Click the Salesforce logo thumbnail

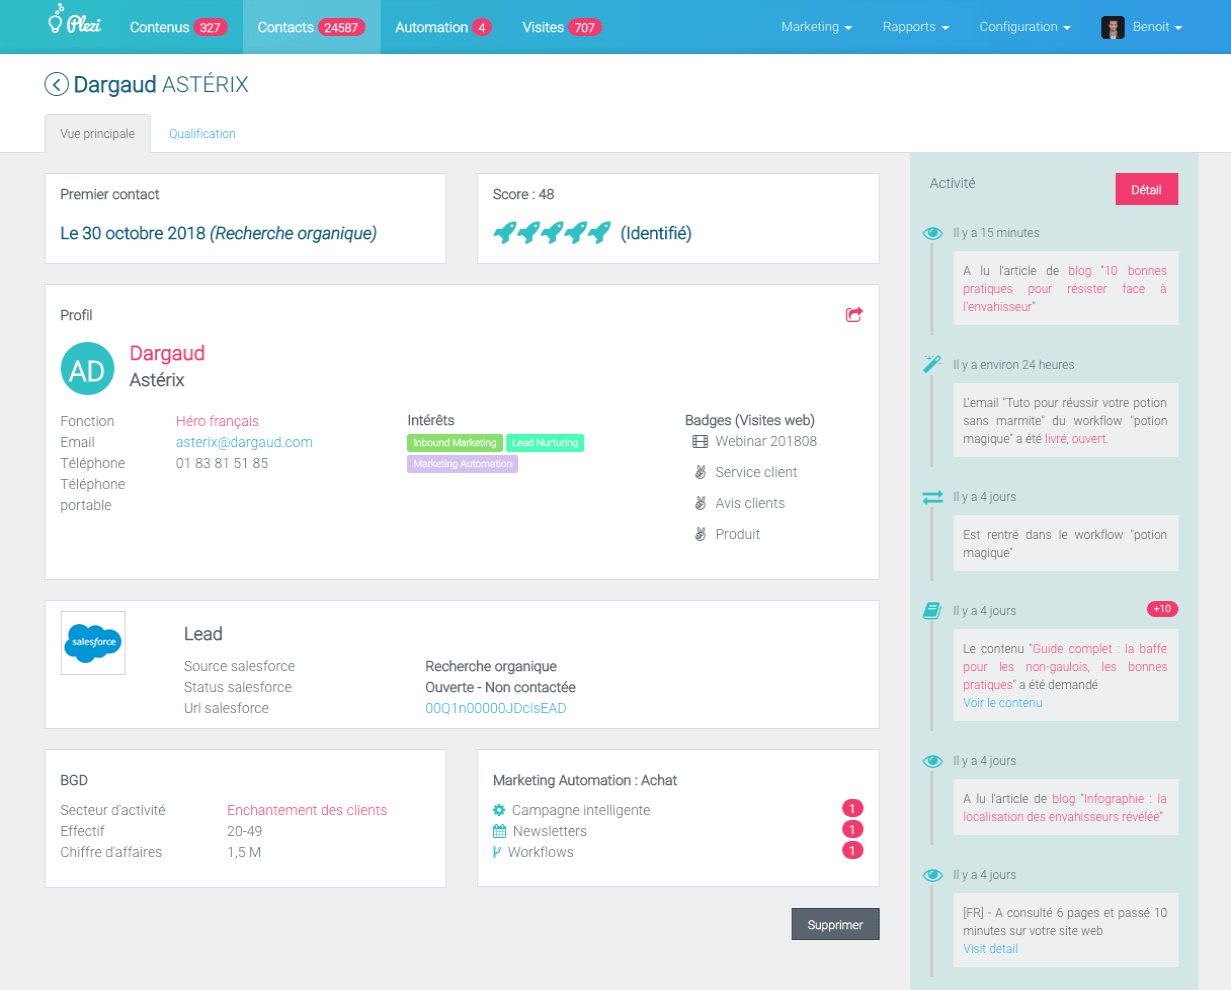pos(93,643)
